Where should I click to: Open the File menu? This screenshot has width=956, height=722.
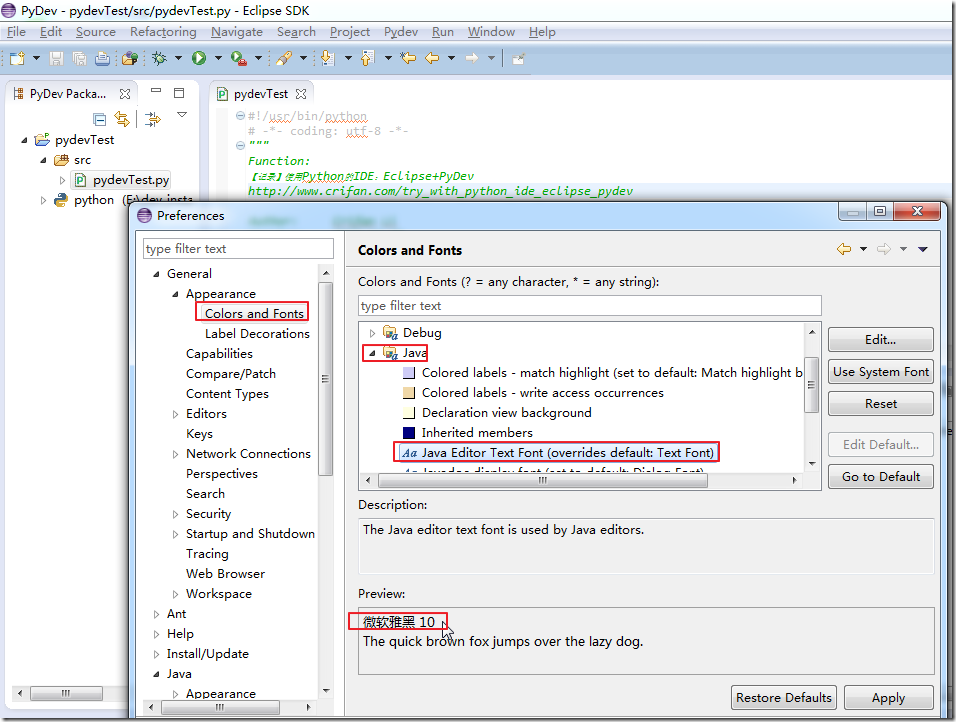16,32
